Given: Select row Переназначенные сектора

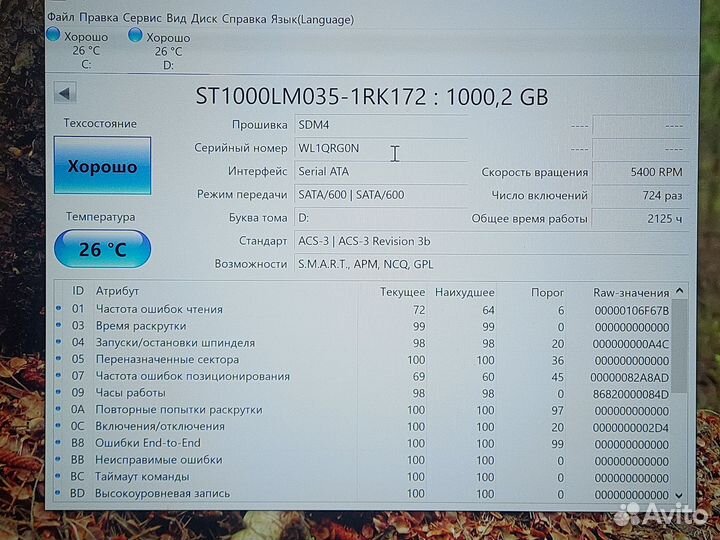Looking at the screenshot, I should [363, 360].
